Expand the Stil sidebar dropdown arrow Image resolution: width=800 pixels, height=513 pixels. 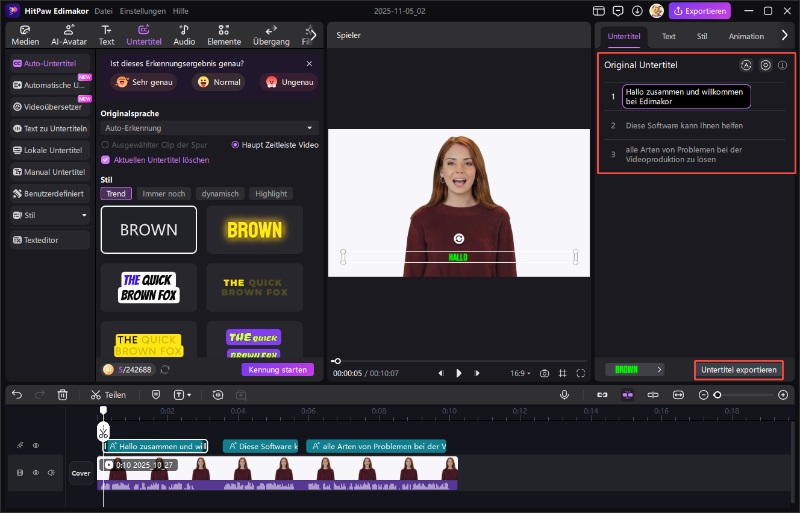click(84, 215)
